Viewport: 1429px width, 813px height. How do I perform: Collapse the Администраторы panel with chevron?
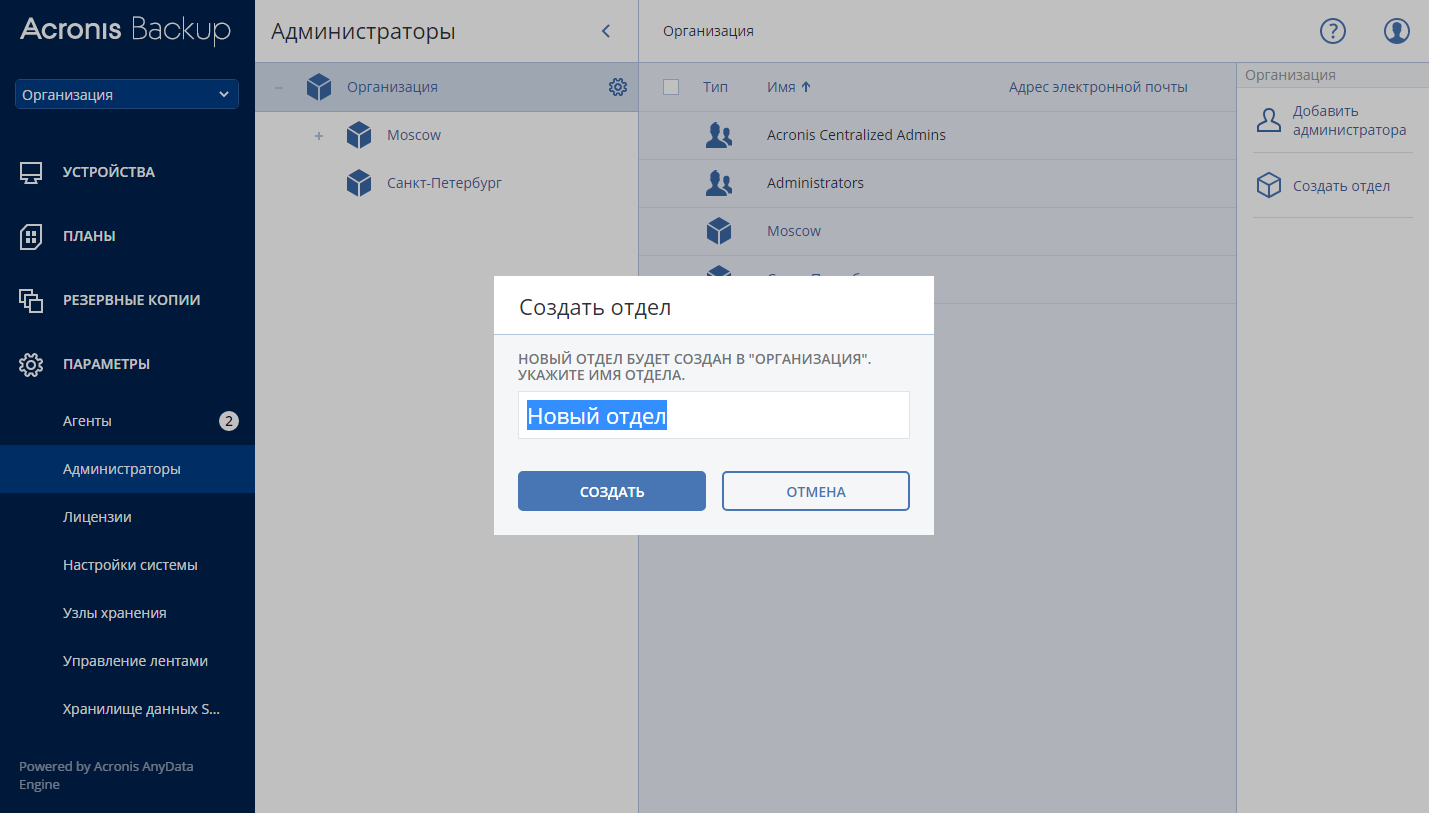click(605, 31)
